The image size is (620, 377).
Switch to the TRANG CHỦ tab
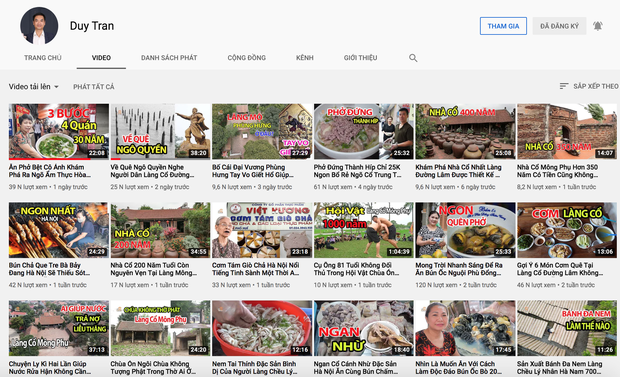[x=43, y=58]
